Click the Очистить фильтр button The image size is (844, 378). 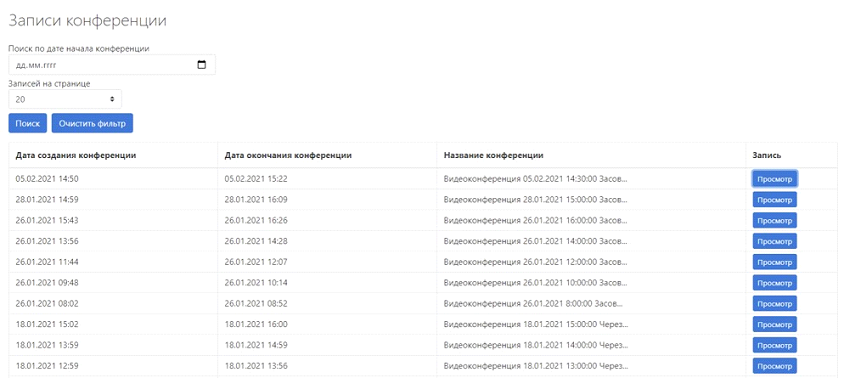(92, 123)
